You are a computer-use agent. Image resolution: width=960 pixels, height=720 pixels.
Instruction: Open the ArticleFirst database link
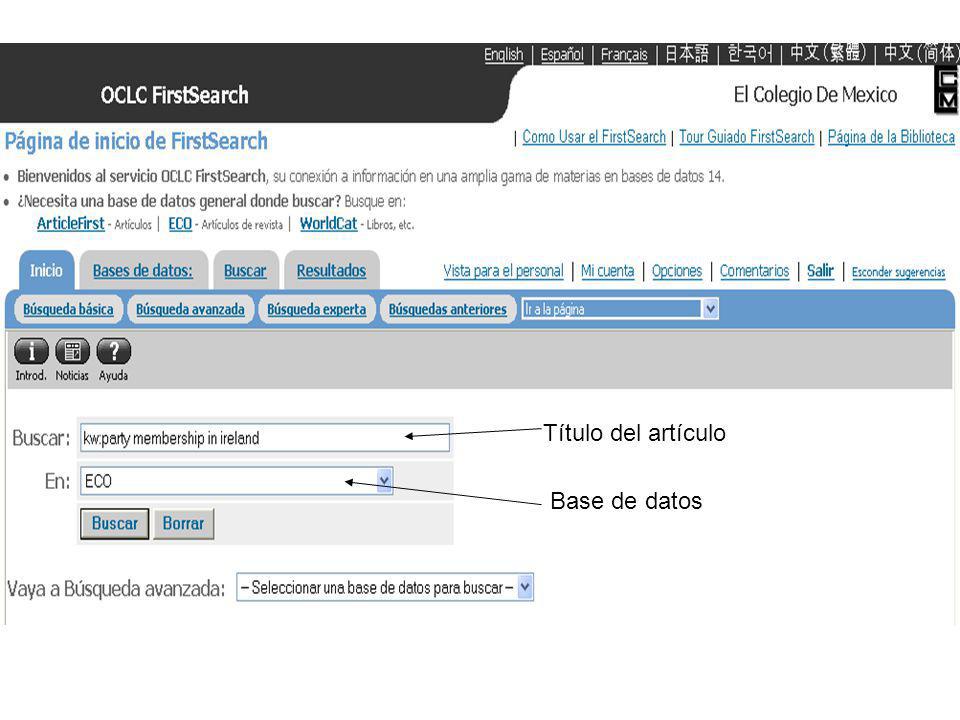point(70,223)
